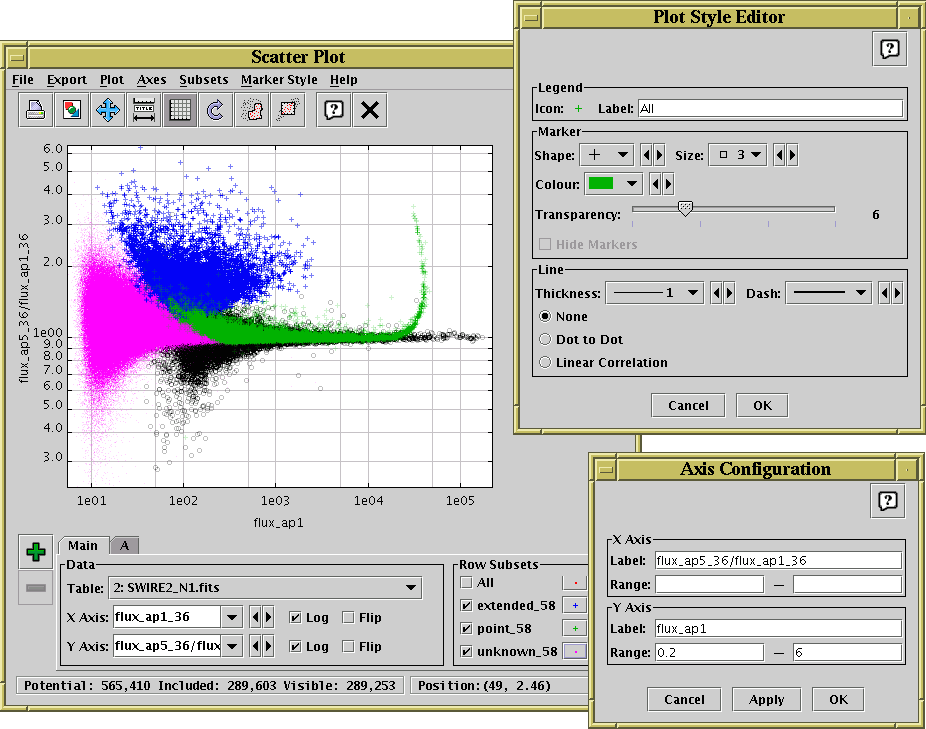Toggle the X Axis Flip checkbox
The width and height of the screenshot is (926, 729).
(348, 617)
